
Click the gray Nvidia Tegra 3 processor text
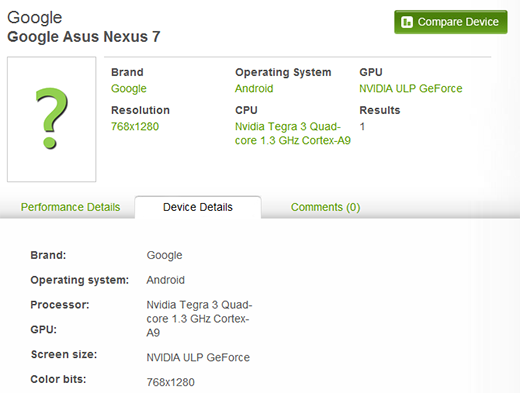(x=199, y=319)
